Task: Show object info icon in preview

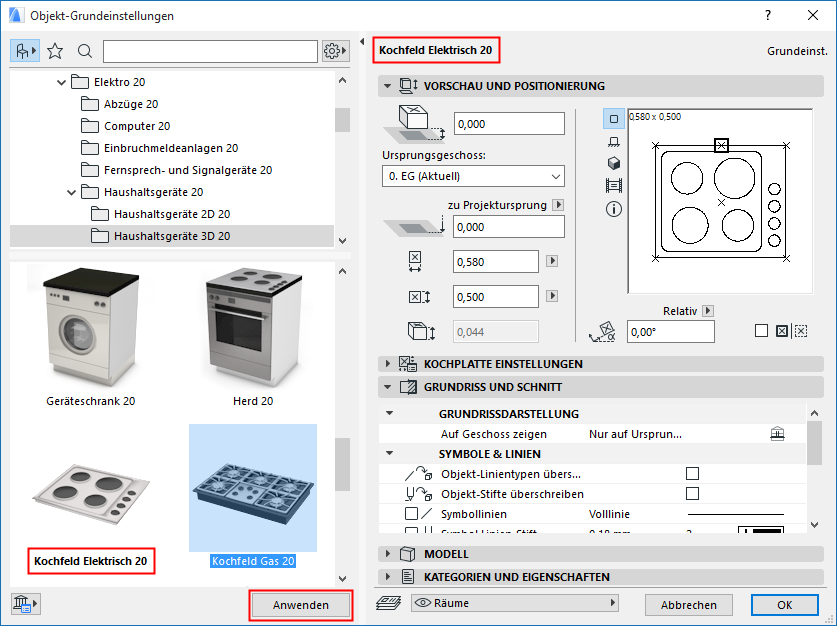Action: (614, 209)
